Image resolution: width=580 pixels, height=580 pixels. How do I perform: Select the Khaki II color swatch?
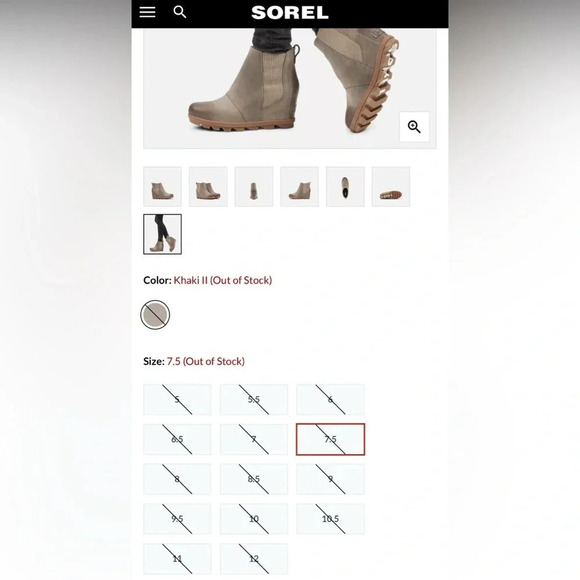(x=155, y=314)
